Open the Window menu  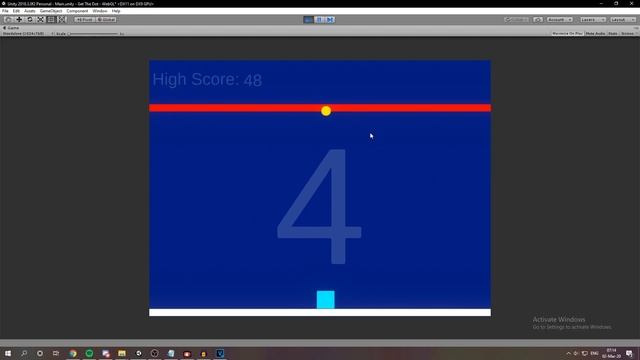tap(100, 11)
